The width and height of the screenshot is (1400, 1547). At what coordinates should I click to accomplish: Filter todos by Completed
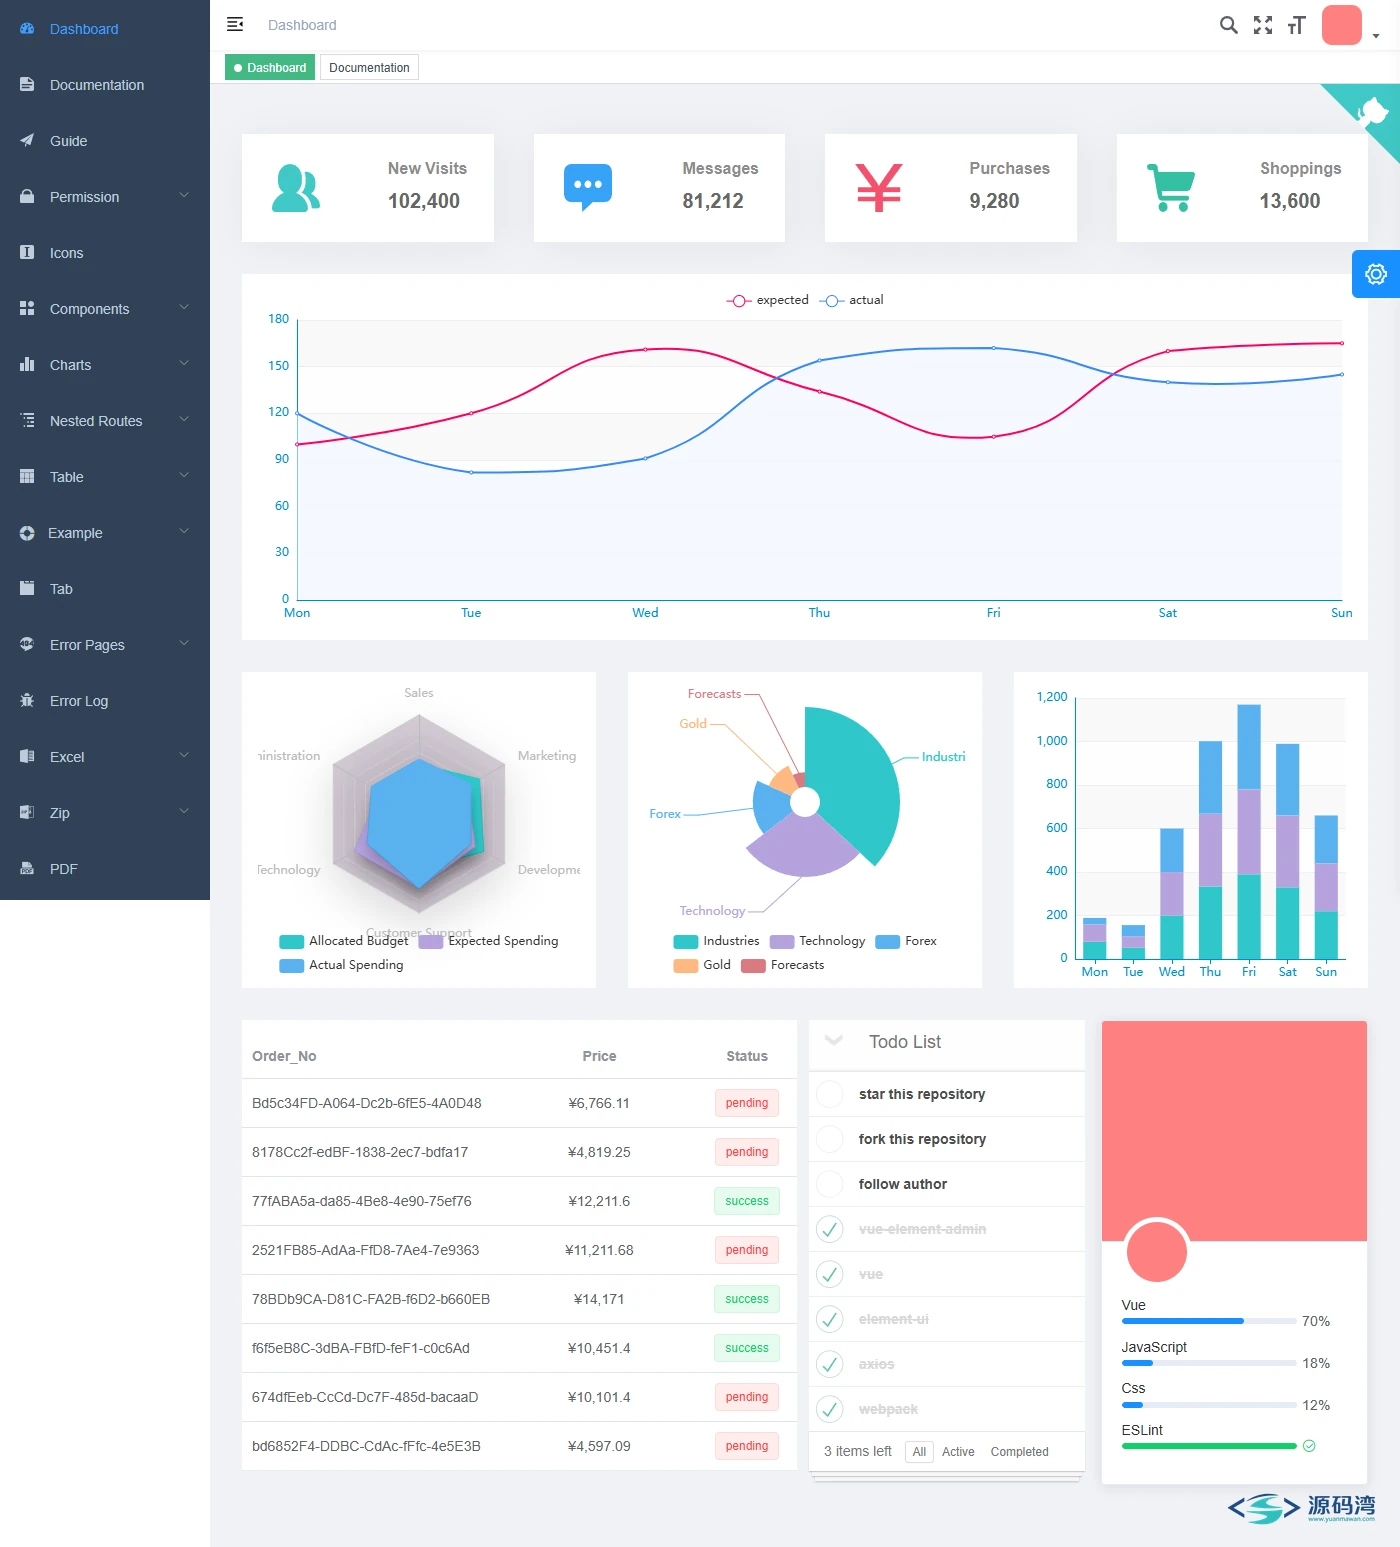[1020, 1452]
